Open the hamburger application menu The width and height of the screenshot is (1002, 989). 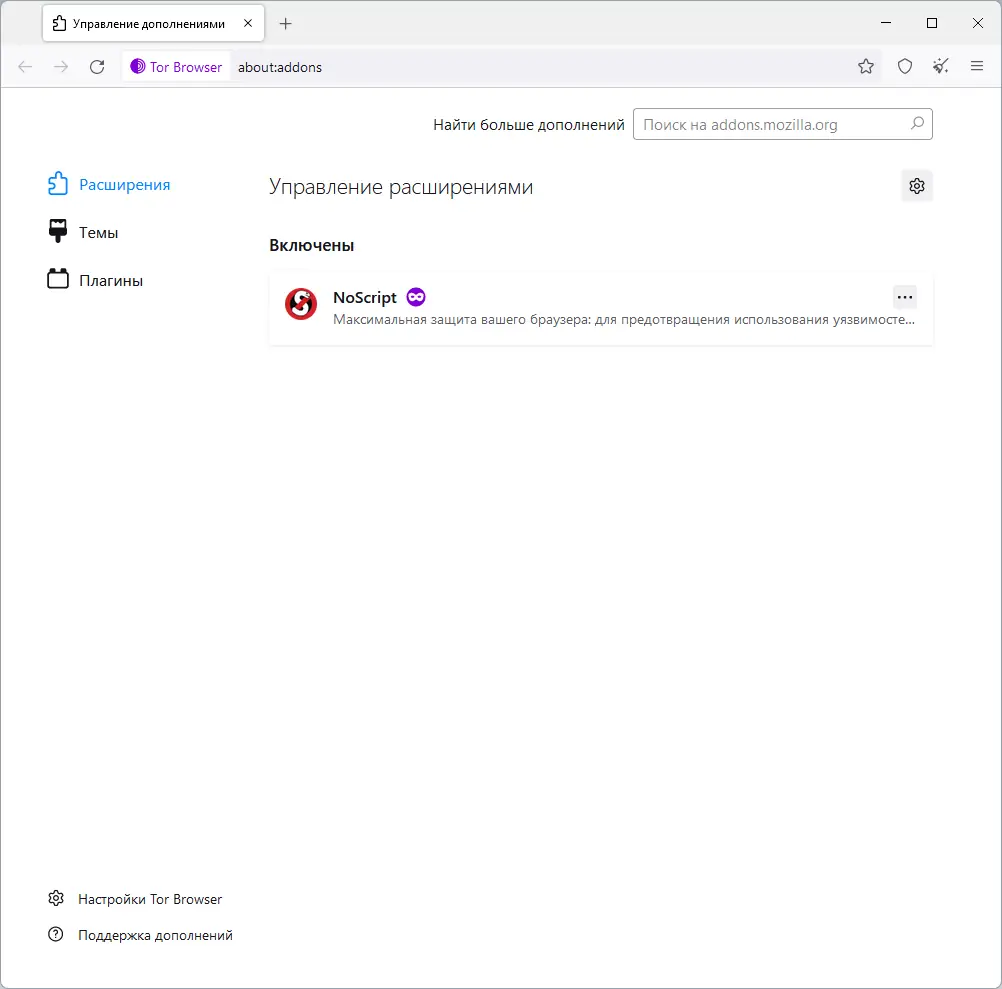click(976, 66)
